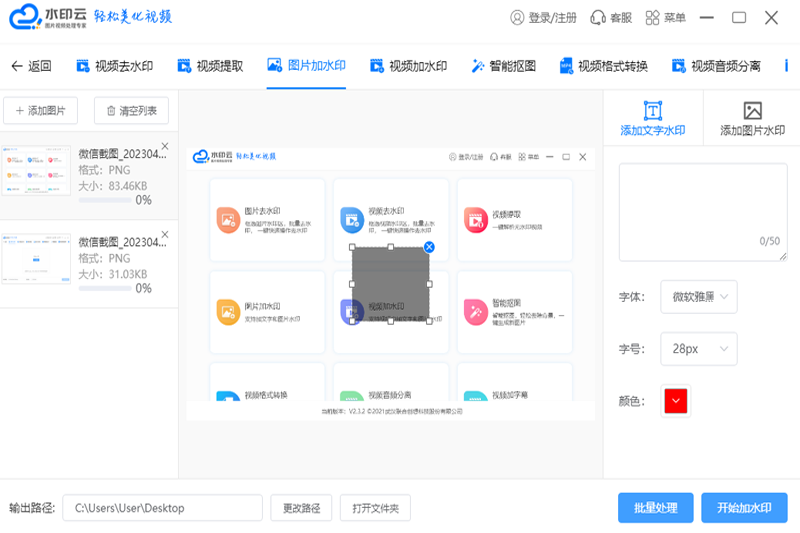Open the red 颜色 picker
The height and width of the screenshot is (533, 800).
676,401
